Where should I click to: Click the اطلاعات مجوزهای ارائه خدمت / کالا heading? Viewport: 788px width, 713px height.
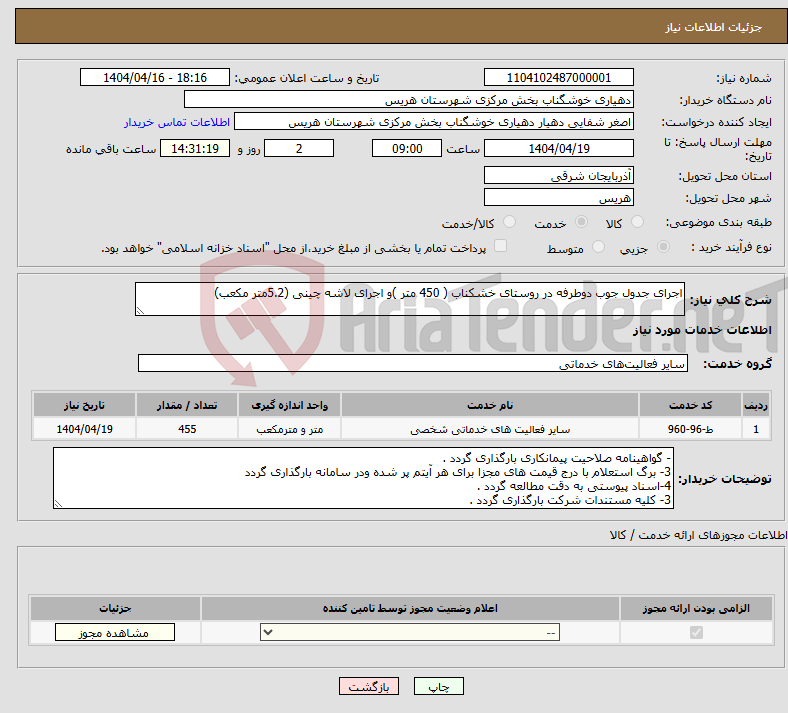pos(699,535)
